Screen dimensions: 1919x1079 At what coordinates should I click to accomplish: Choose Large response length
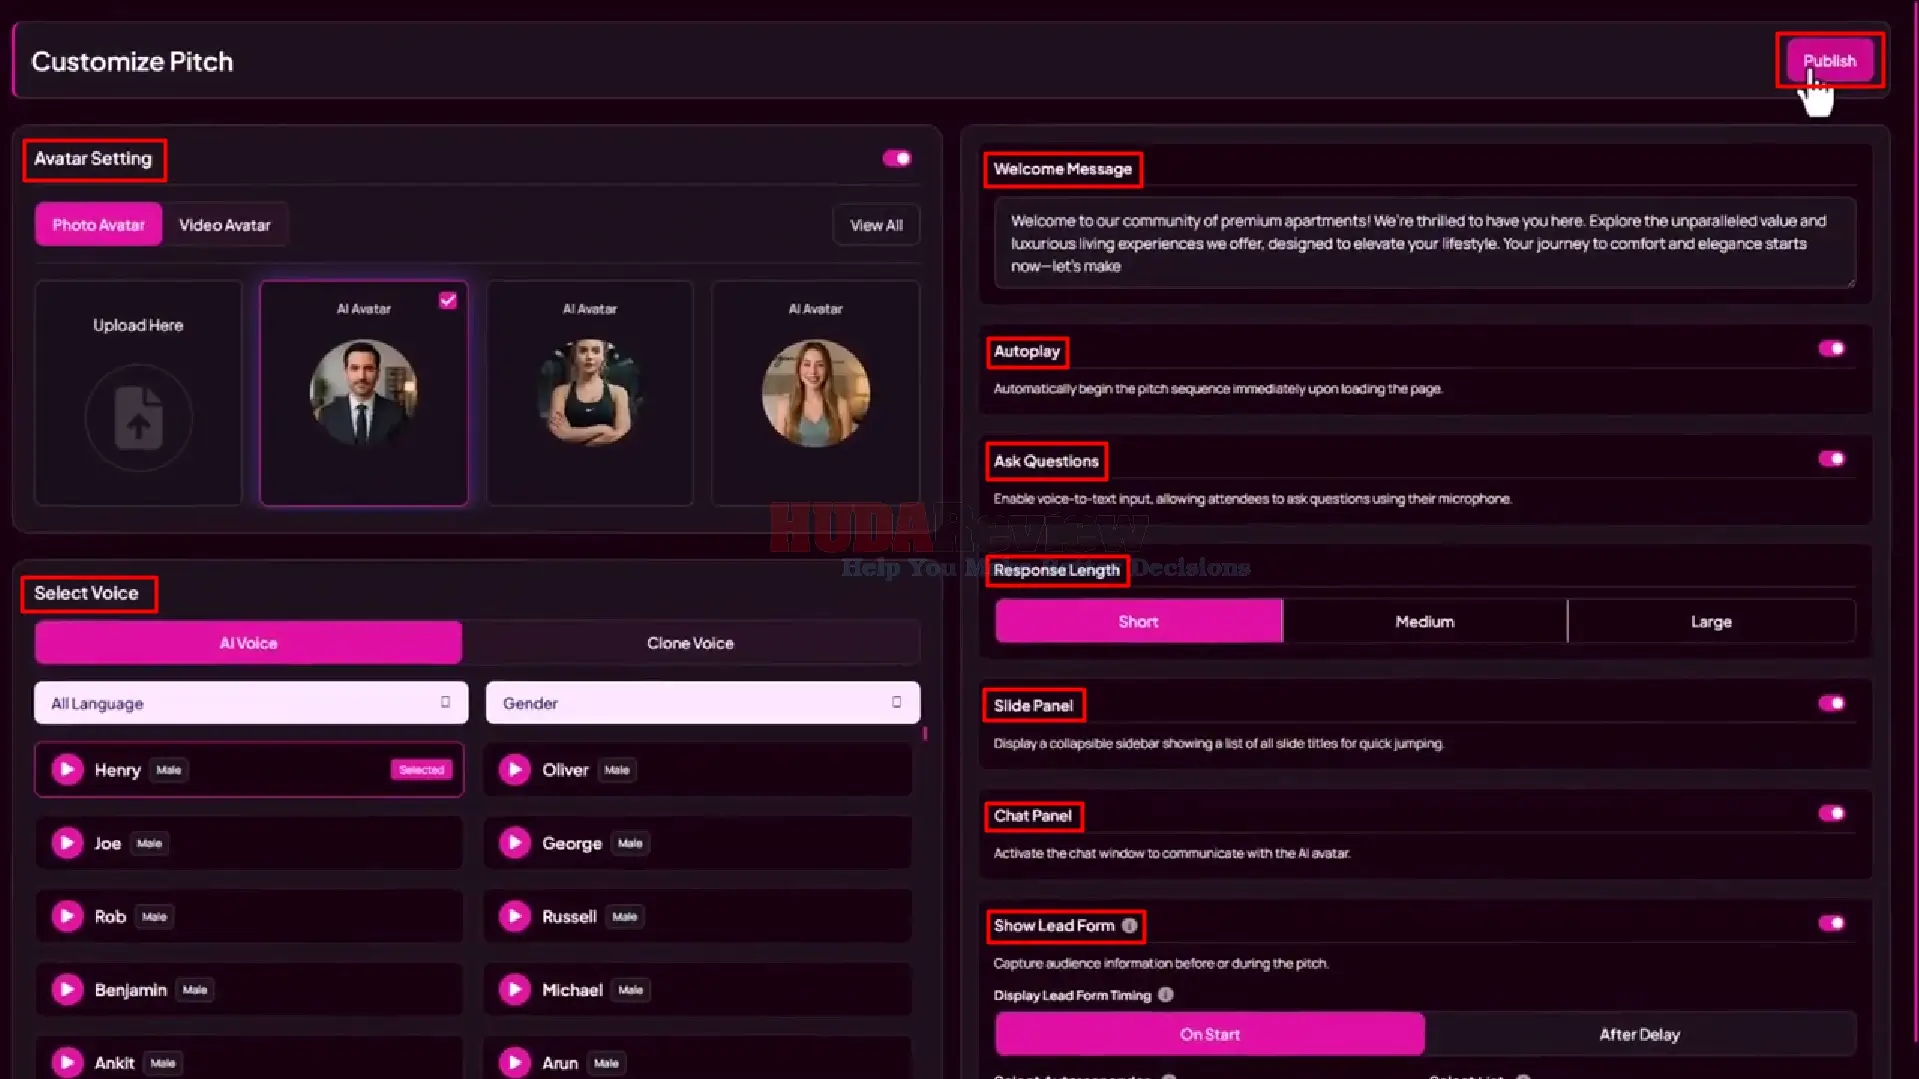tap(1711, 621)
